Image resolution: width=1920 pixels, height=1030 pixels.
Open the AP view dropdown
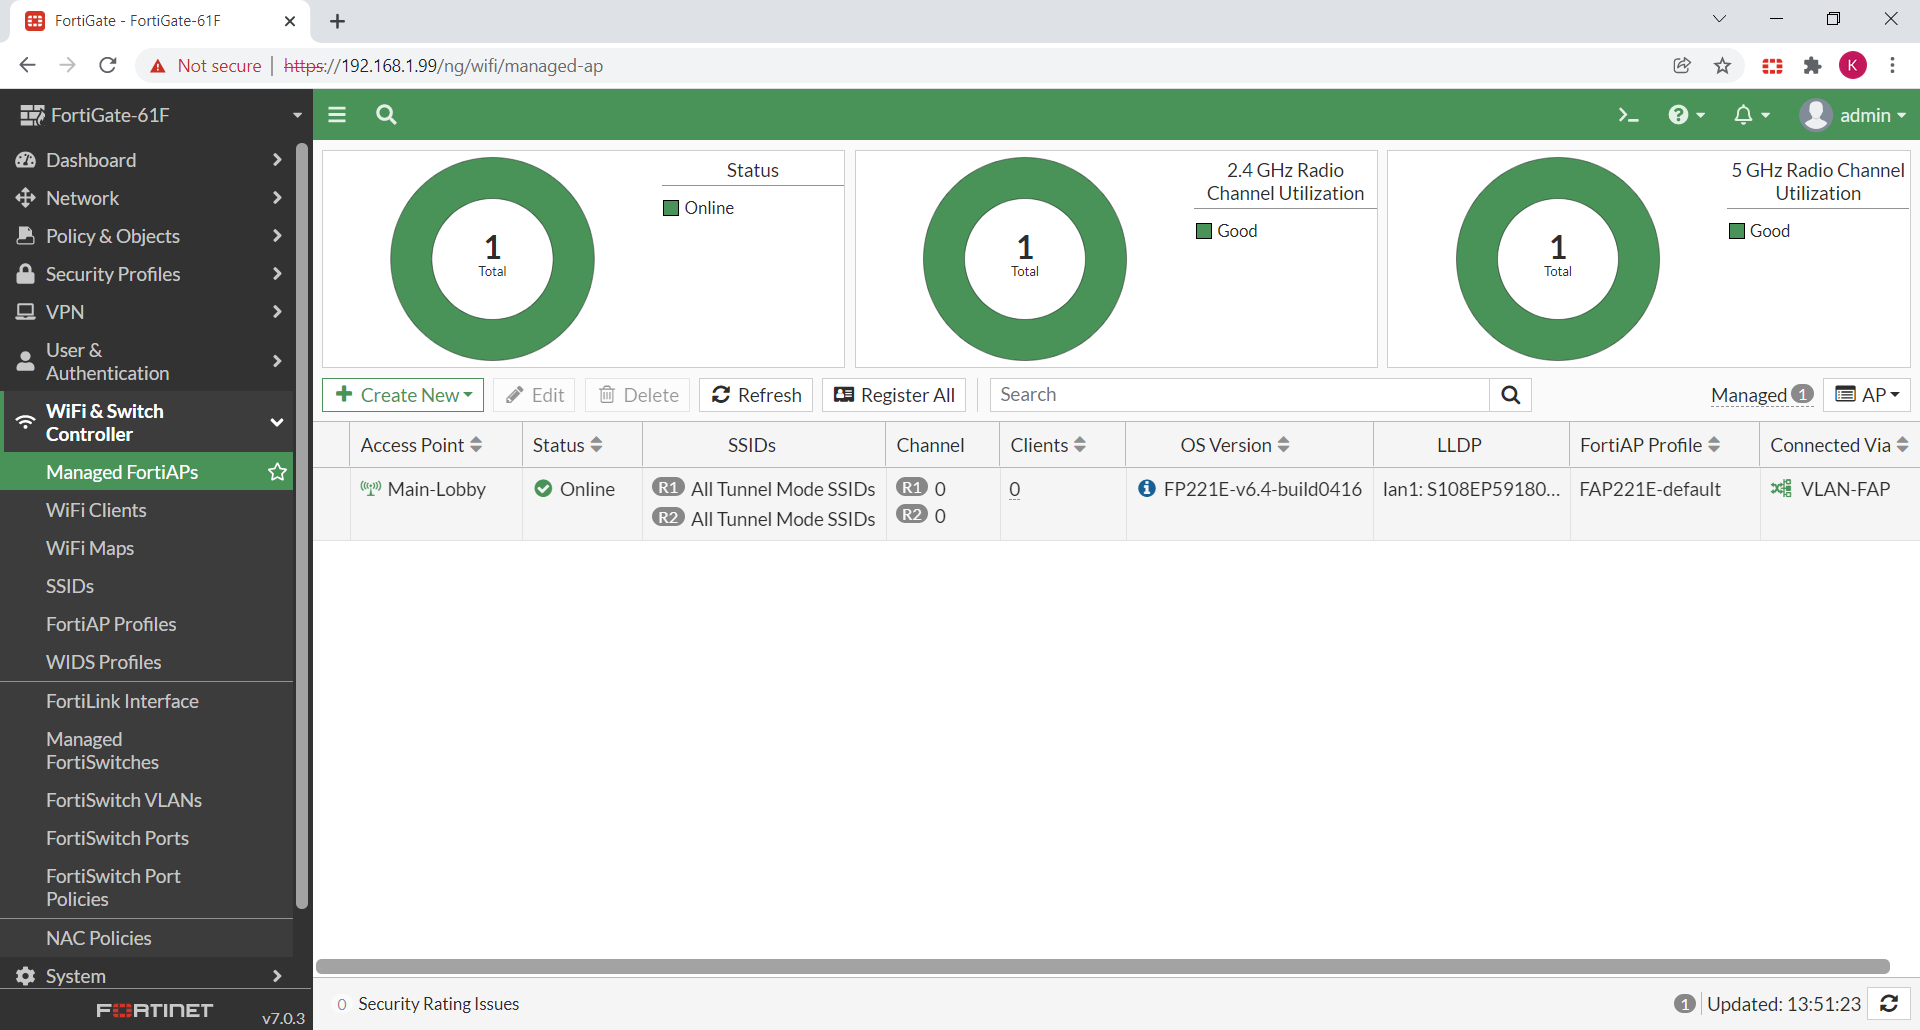[1868, 394]
